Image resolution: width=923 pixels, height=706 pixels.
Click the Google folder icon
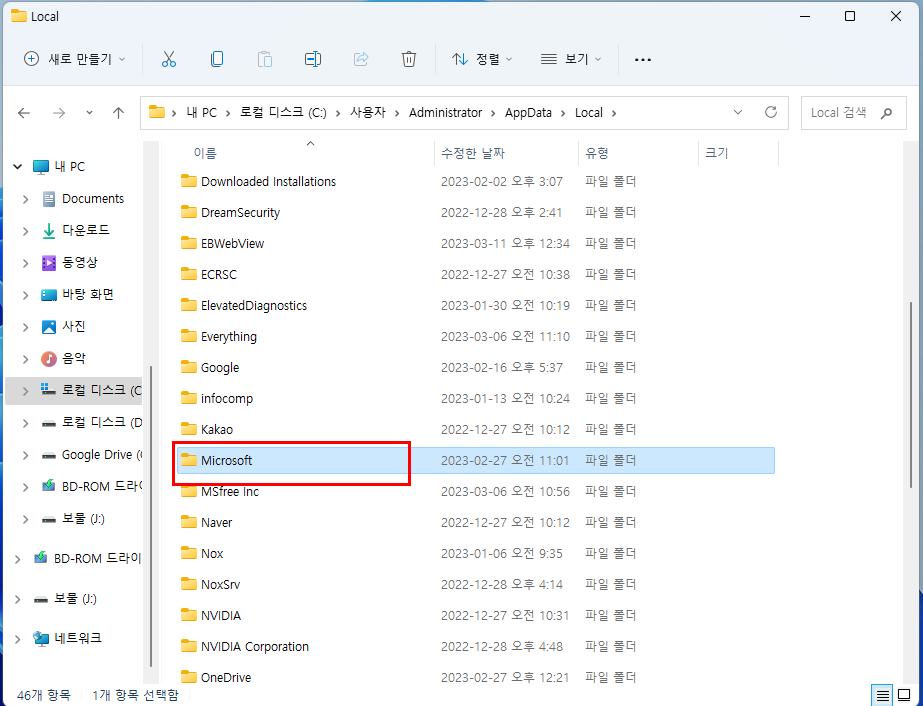pyautogui.click(x=188, y=367)
